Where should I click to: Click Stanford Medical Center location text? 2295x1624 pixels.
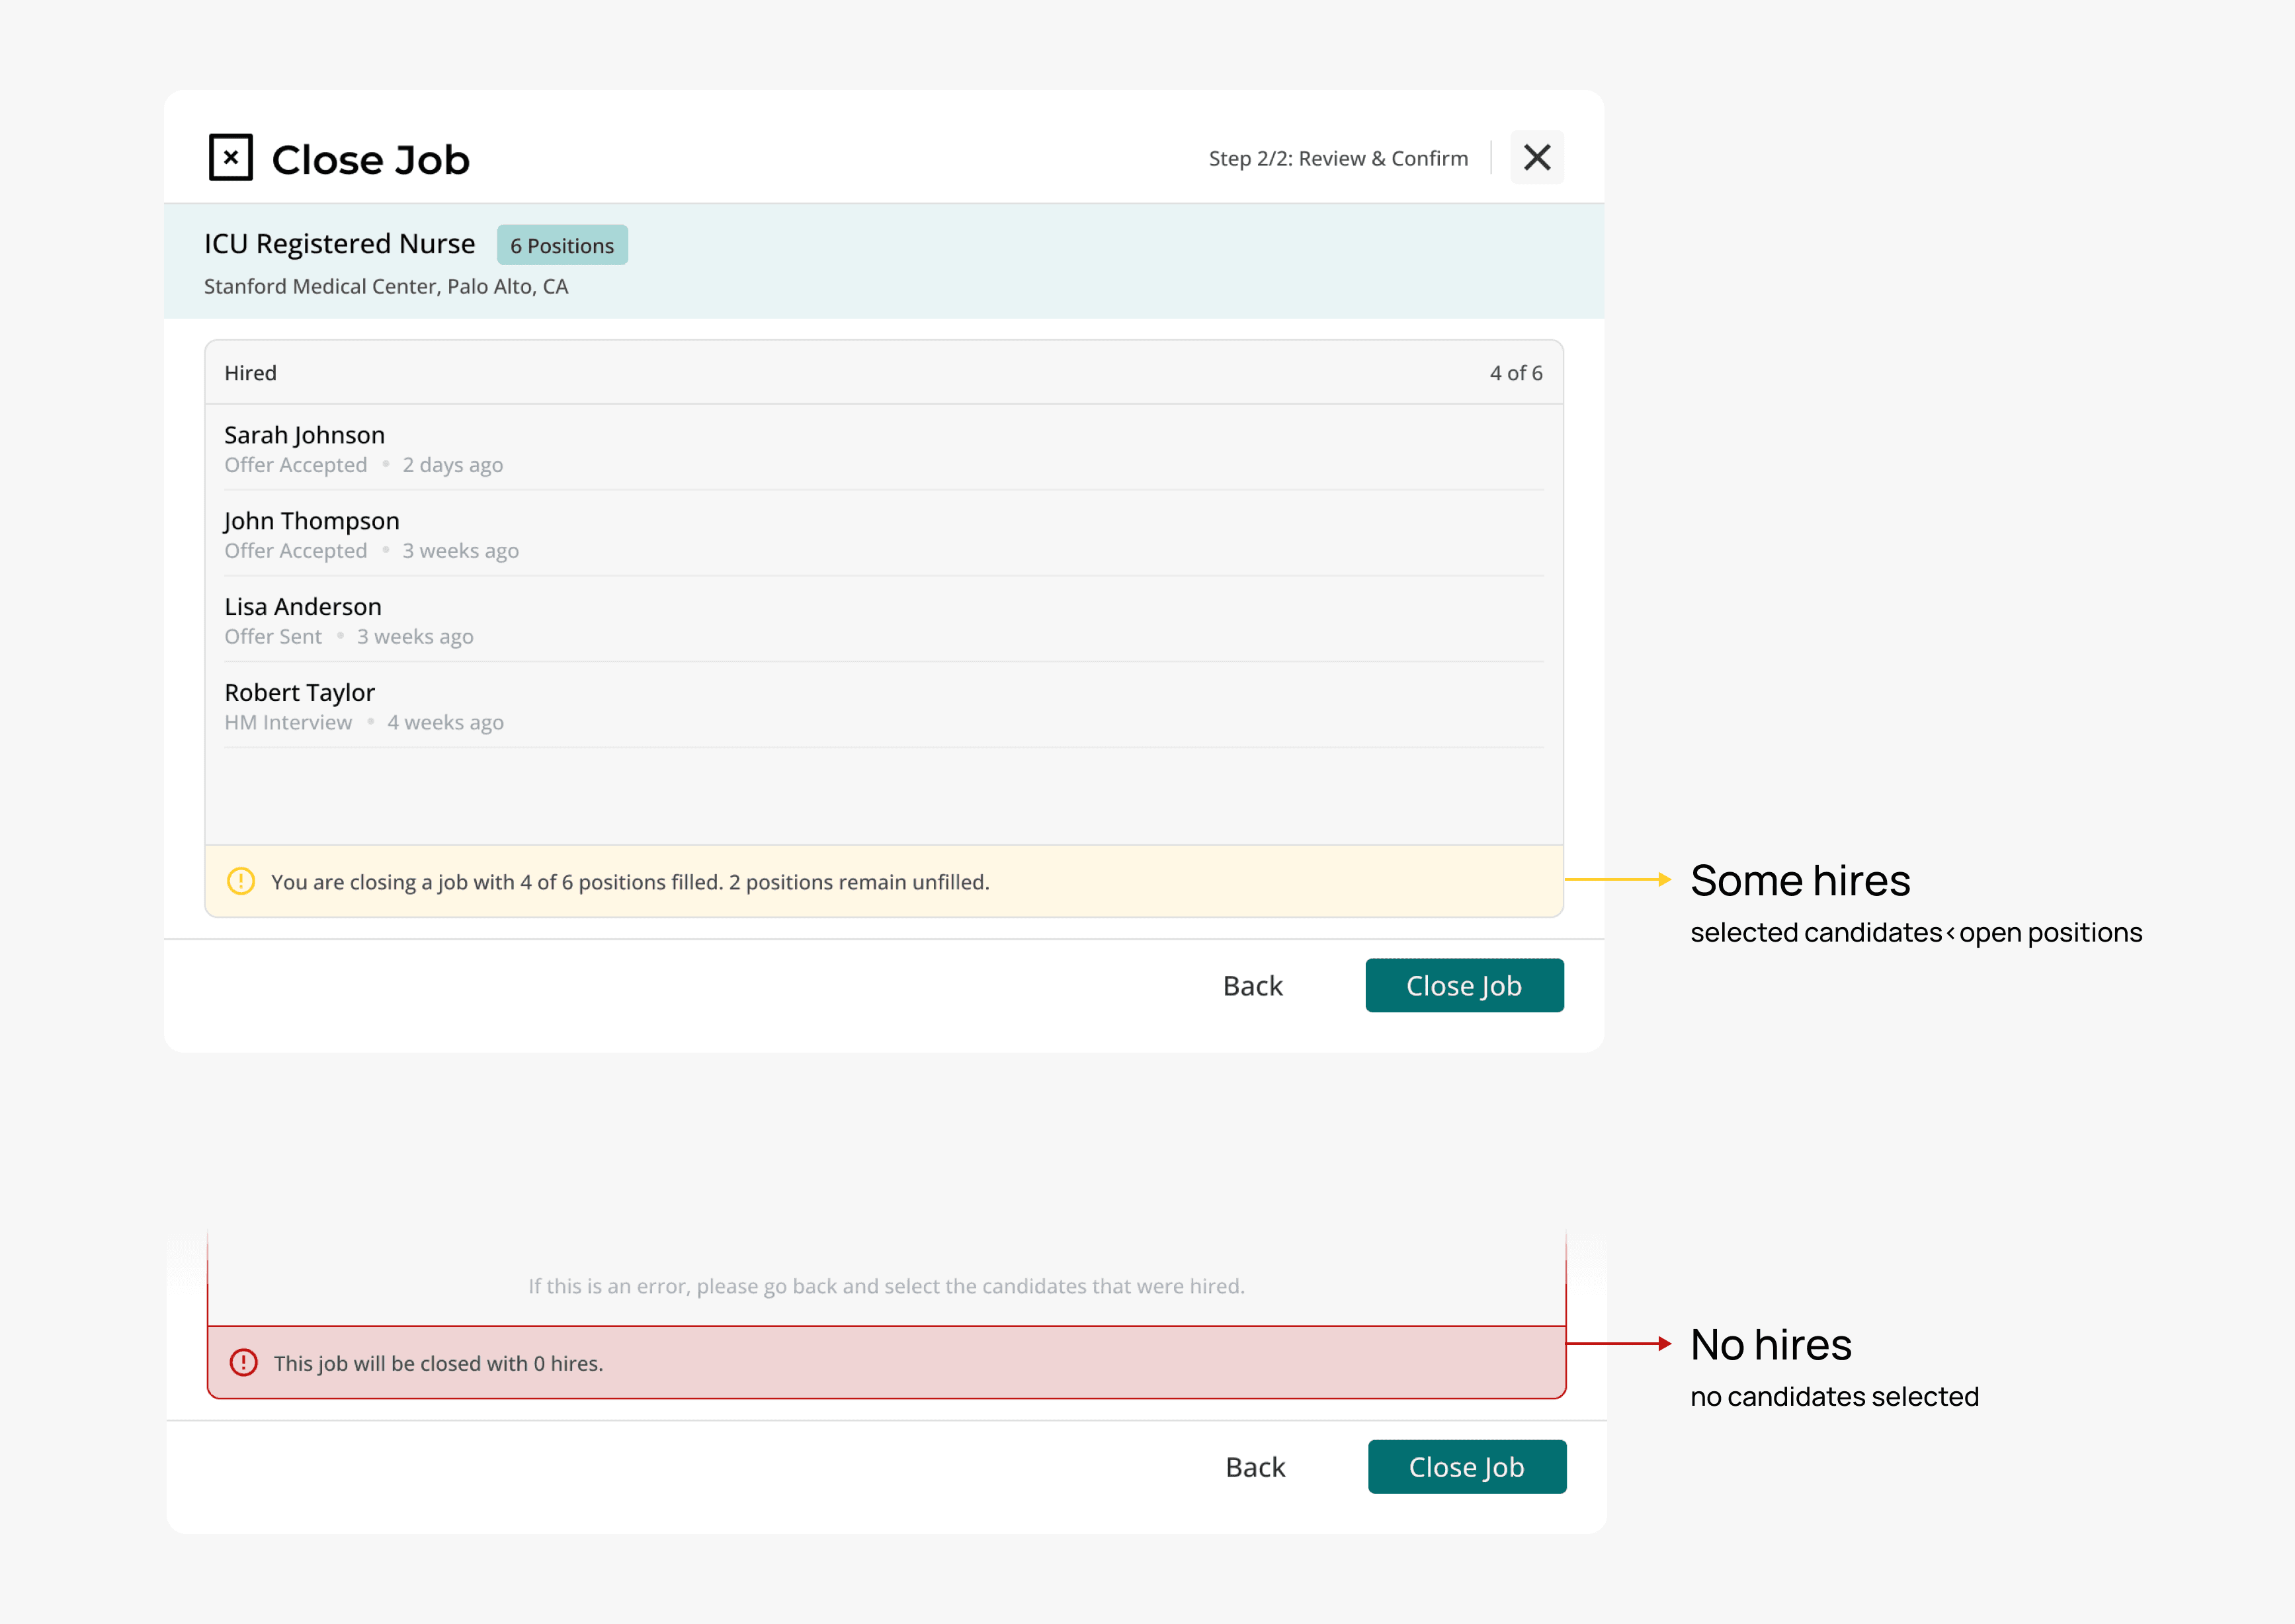pyautogui.click(x=386, y=287)
